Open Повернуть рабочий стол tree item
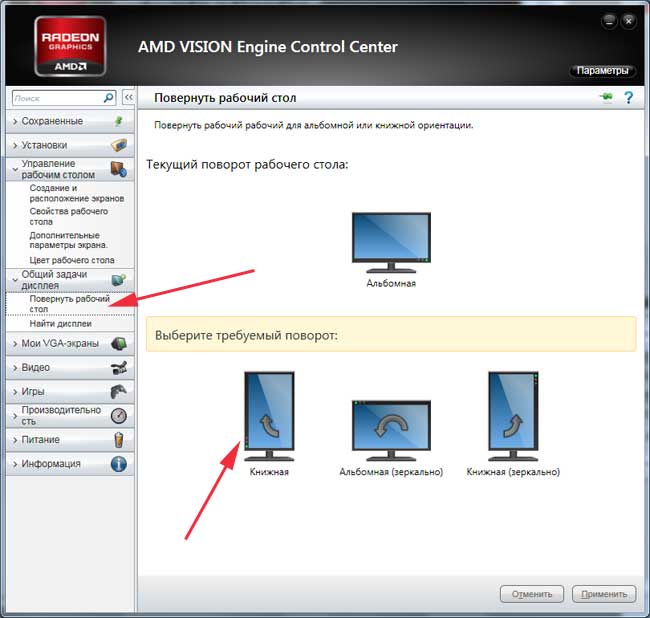650x618 pixels. click(x=68, y=304)
